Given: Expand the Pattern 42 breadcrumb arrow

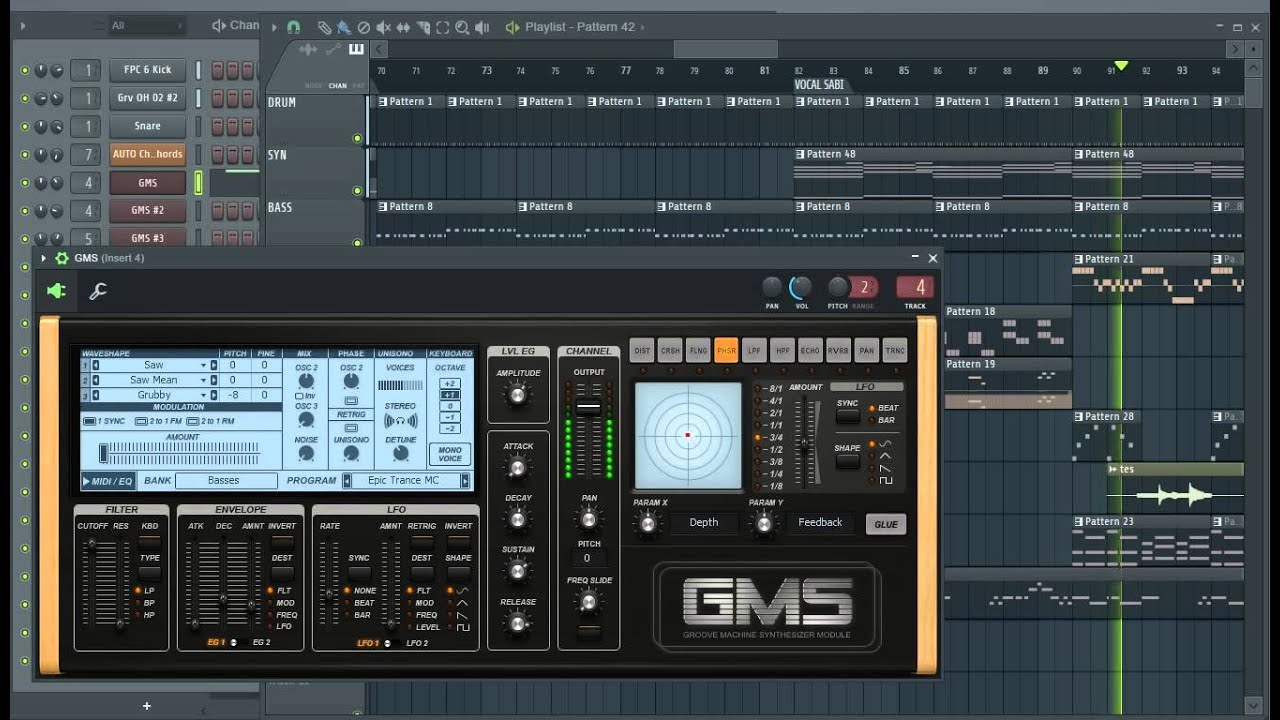Looking at the screenshot, I should [642, 27].
